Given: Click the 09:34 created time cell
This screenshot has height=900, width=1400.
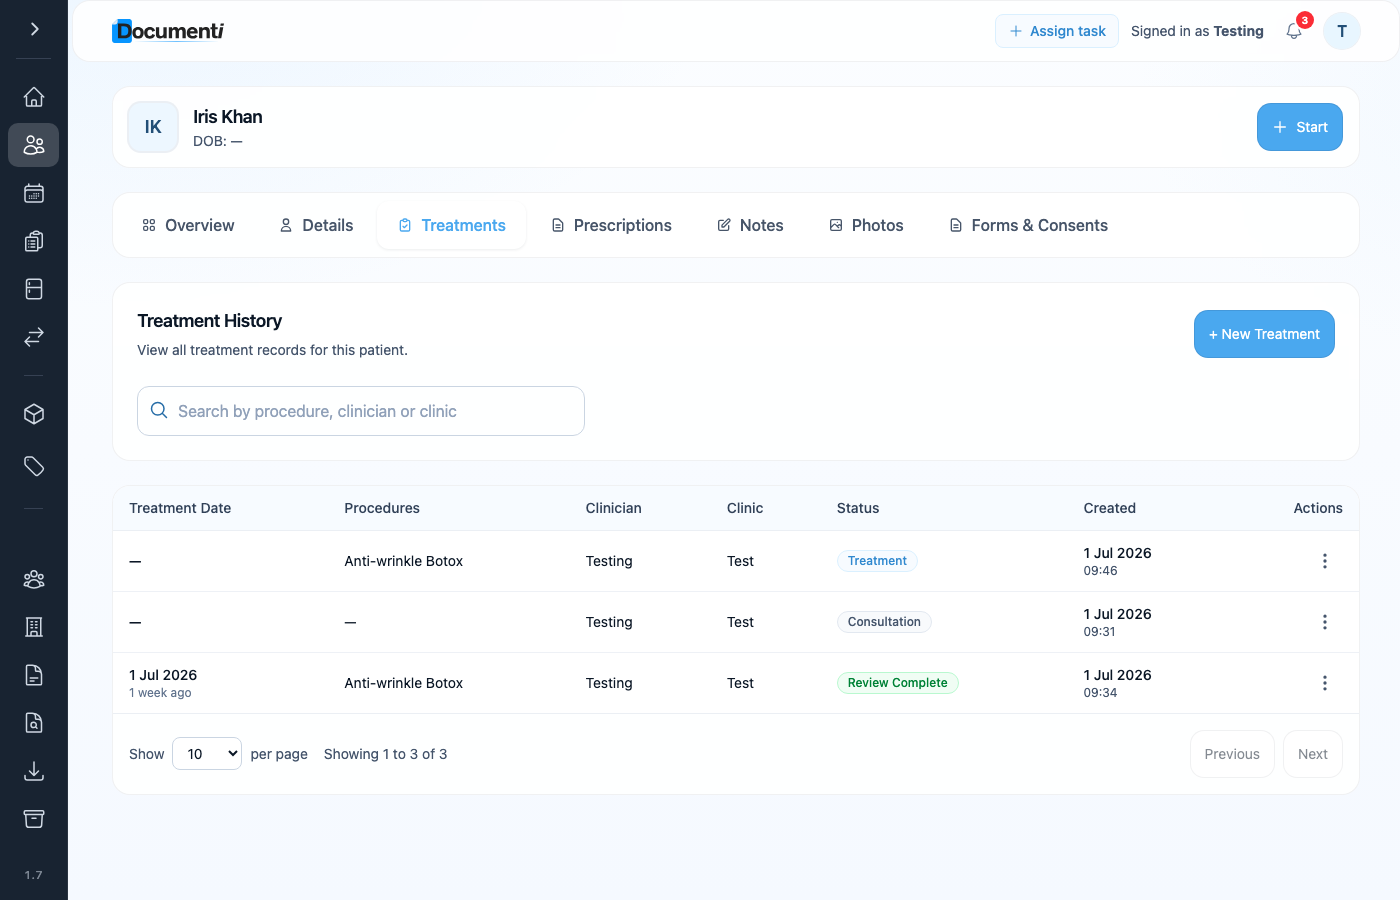Looking at the screenshot, I should pyautogui.click(x=1100, y=693).
